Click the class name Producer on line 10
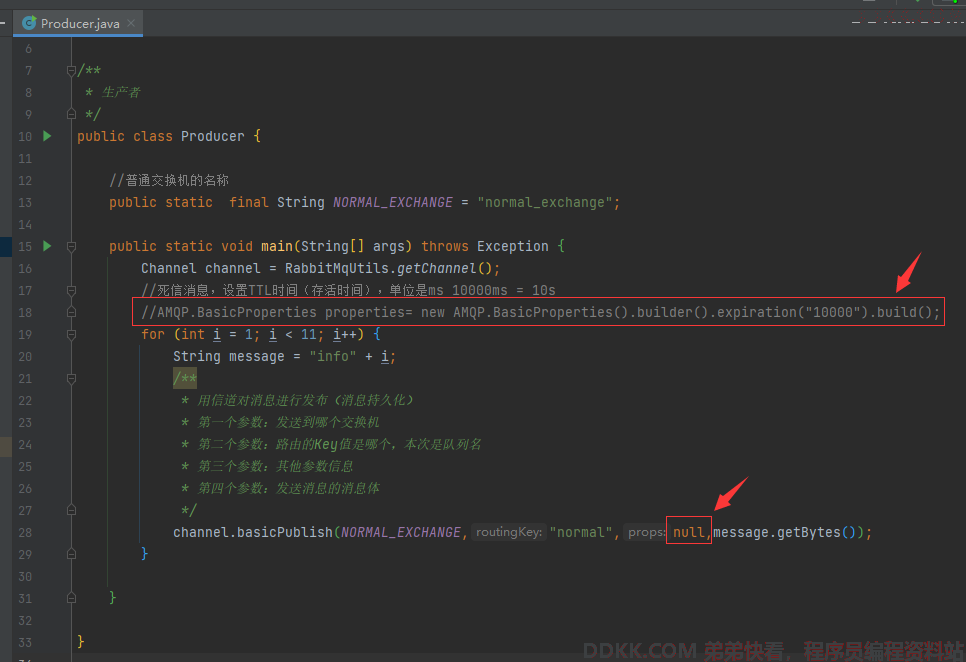The width and height of the screenshot is (966, 662). pos(213,136)
